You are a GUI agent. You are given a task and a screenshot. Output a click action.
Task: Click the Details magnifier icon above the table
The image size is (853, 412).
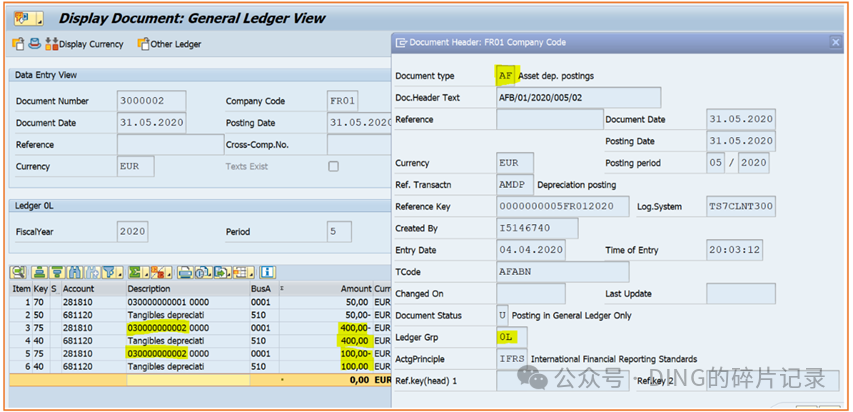click(x=19, y=272)
